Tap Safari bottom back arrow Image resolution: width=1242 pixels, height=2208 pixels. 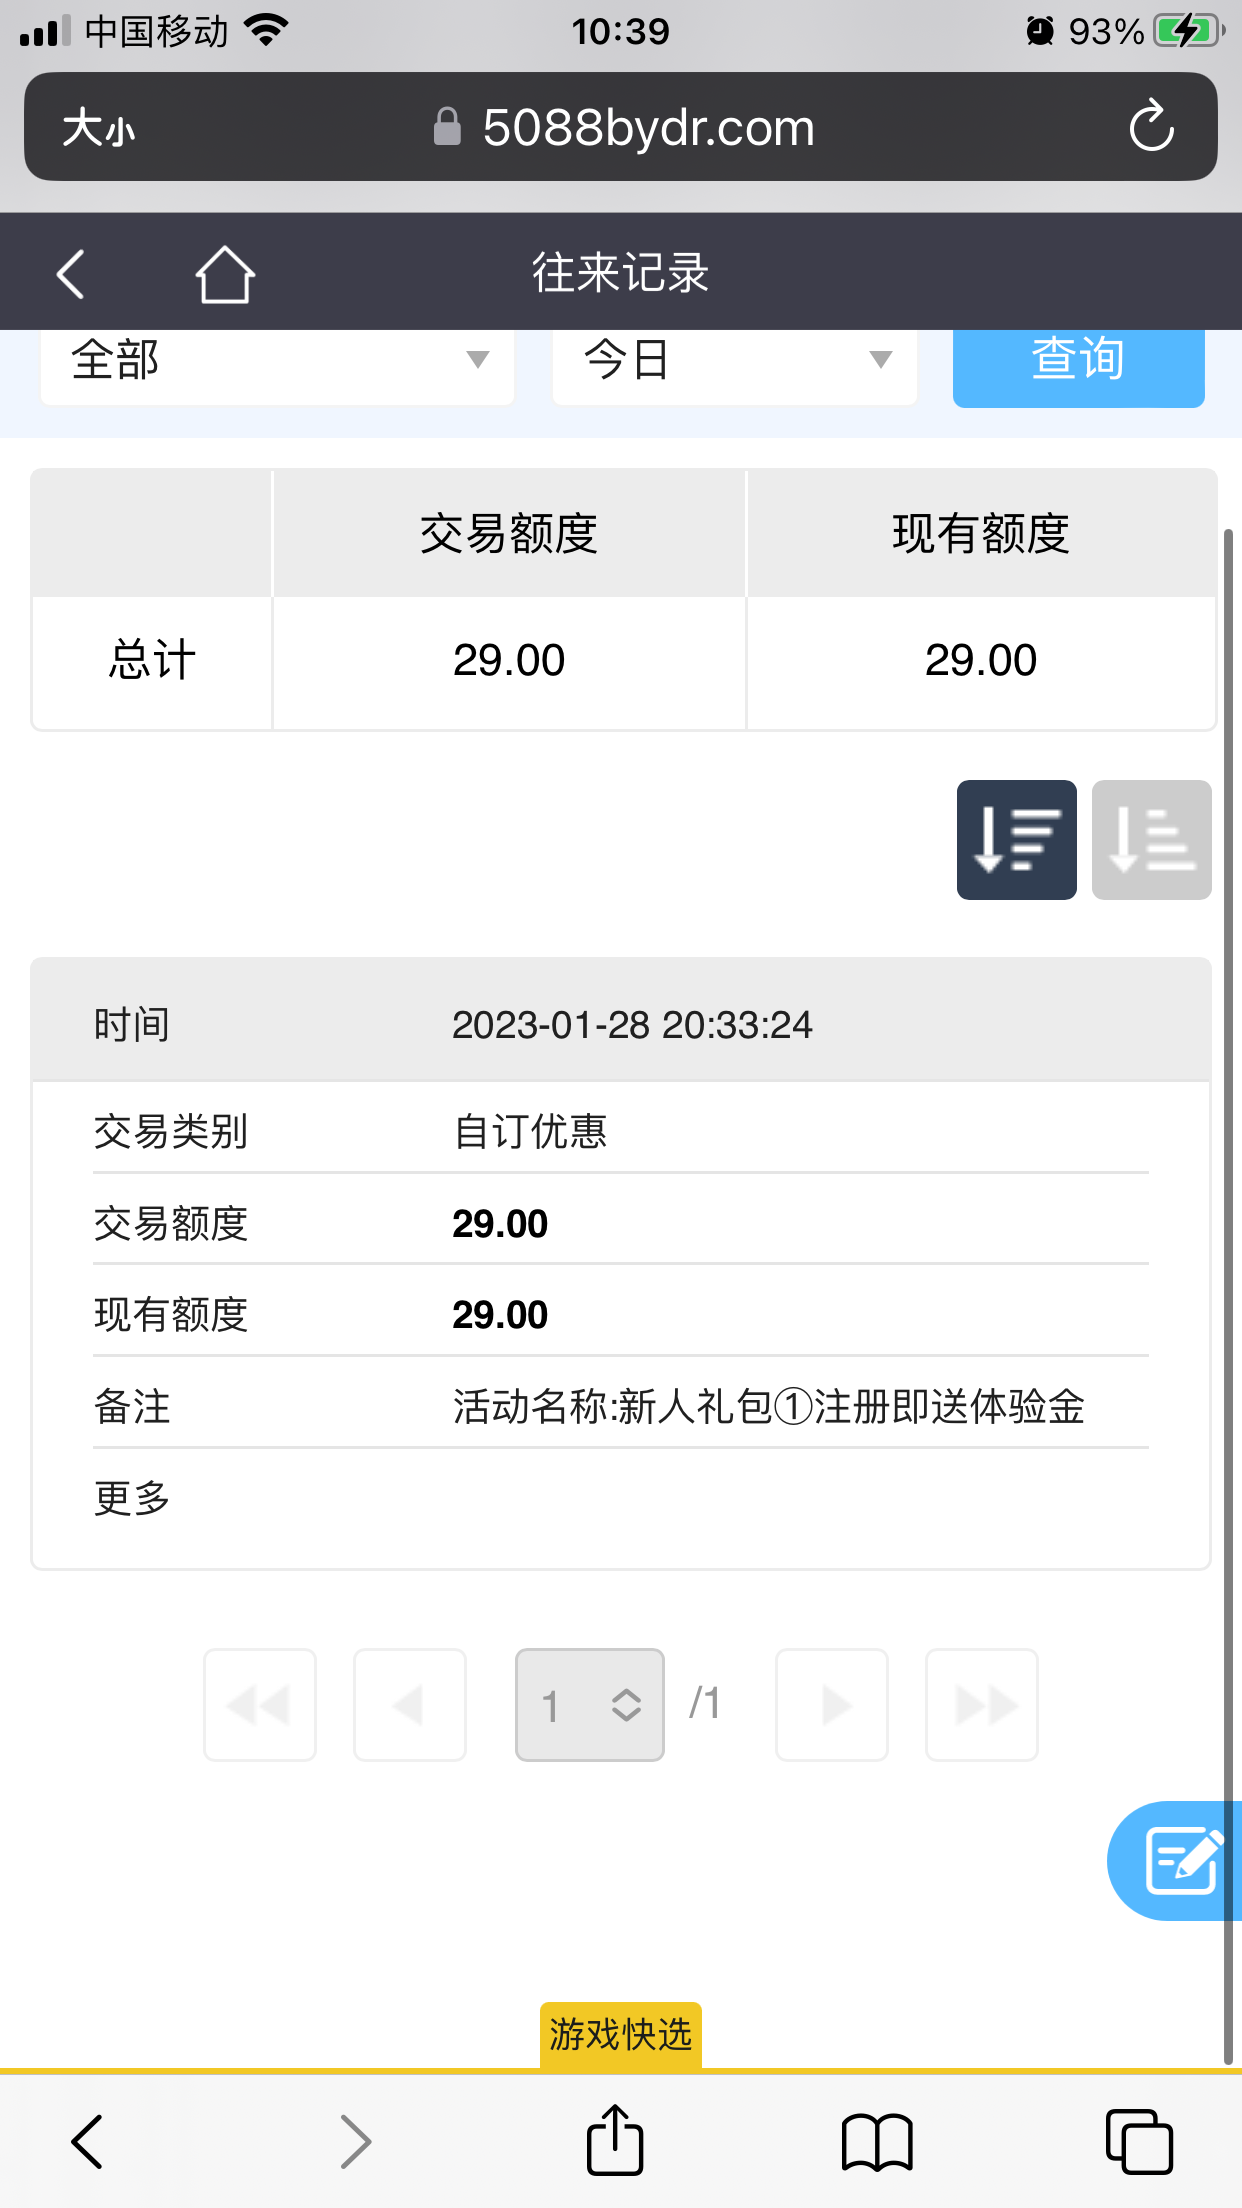pyautogui.click(x=88, y=2141)
